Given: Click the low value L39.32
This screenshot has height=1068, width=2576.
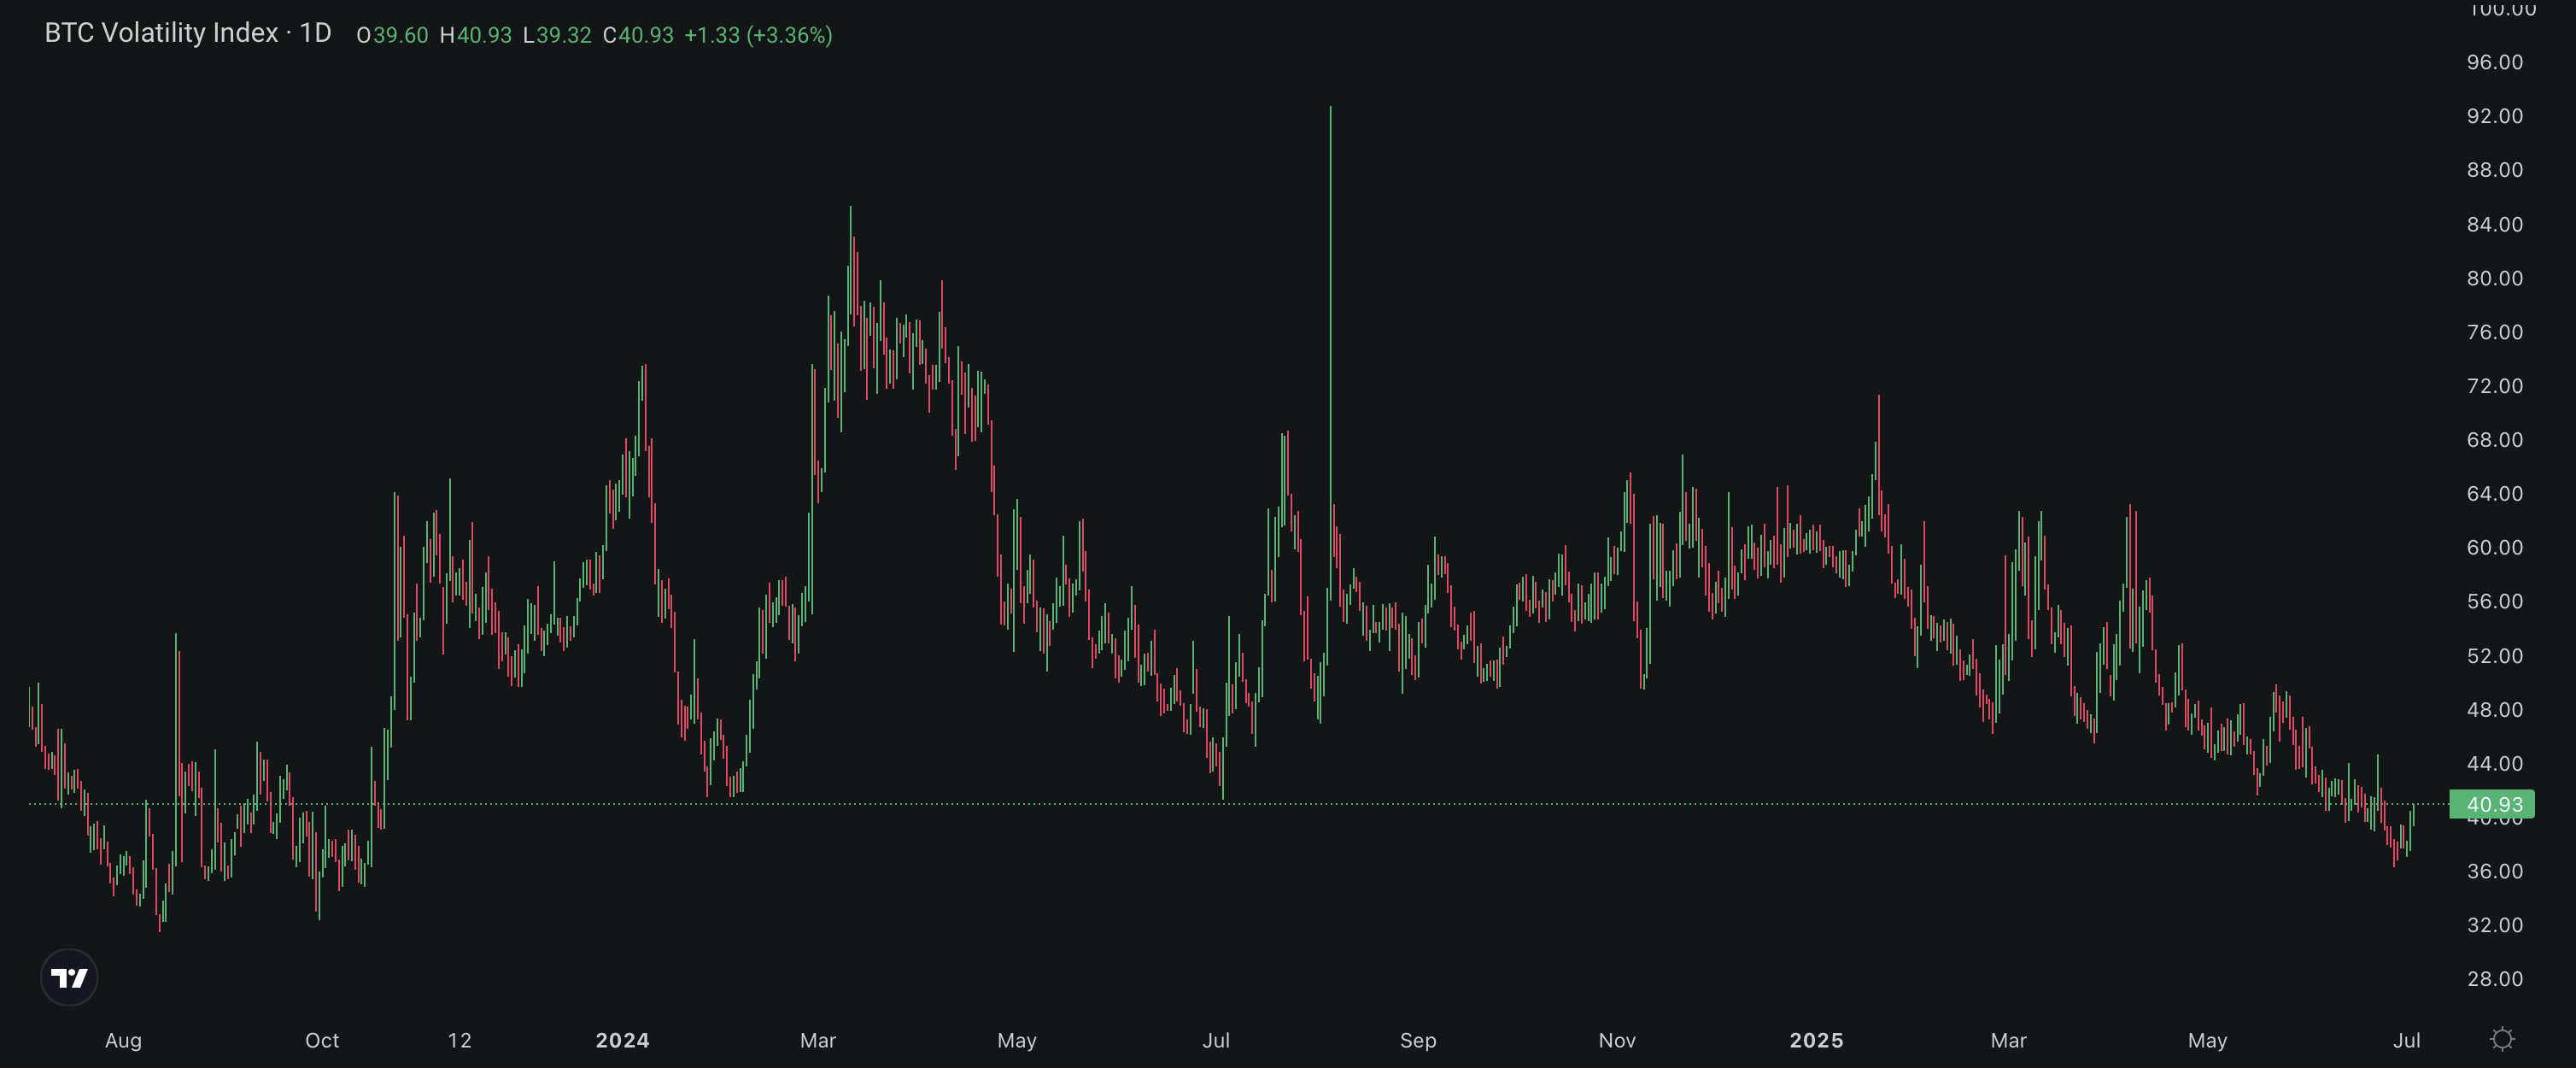Looking at the screenshot, I should tap(557, 35).
